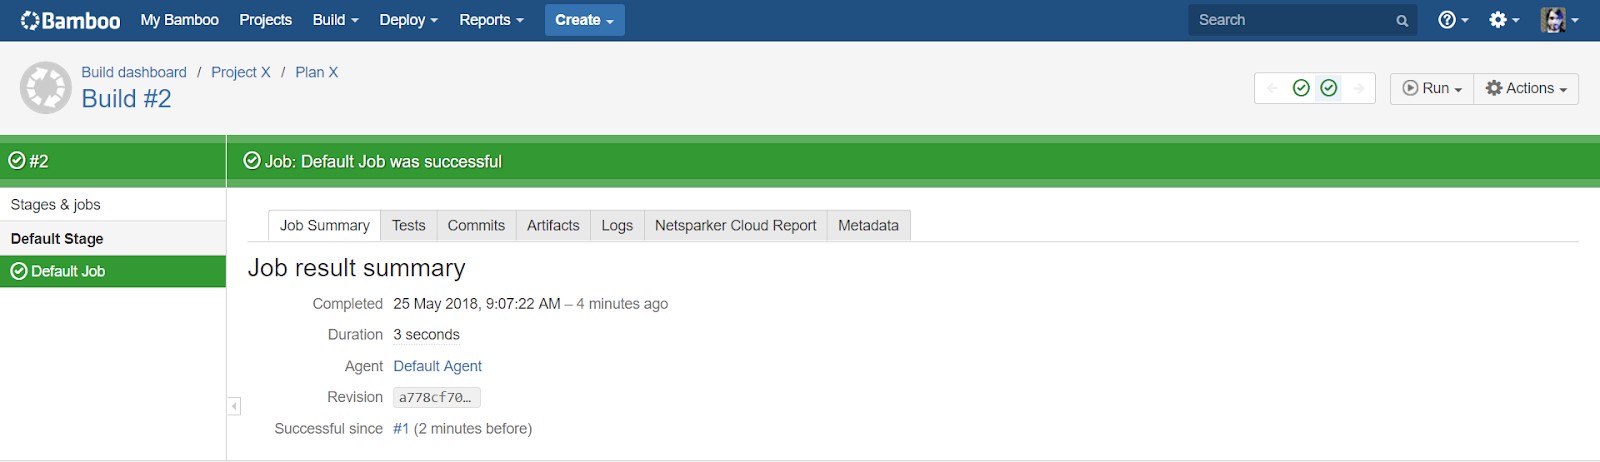Image resolution: width=1600 pixels, height=462 pixels.
Task: Switch to the Artifacts tab
Action: [553, 226]
